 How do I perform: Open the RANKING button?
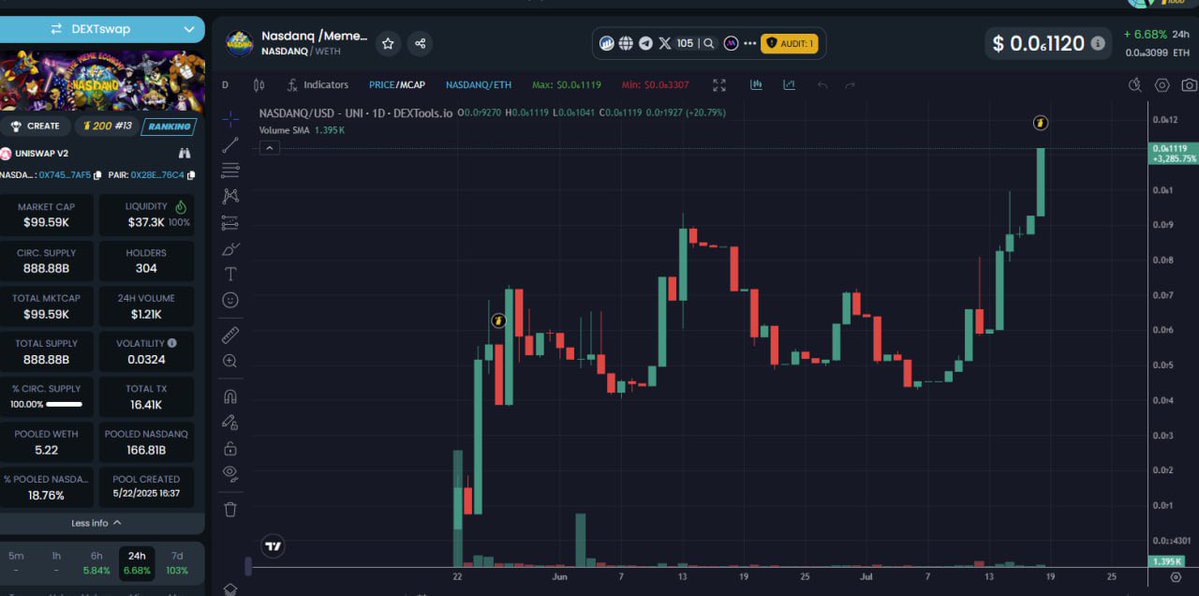click(x=169, y=126)
